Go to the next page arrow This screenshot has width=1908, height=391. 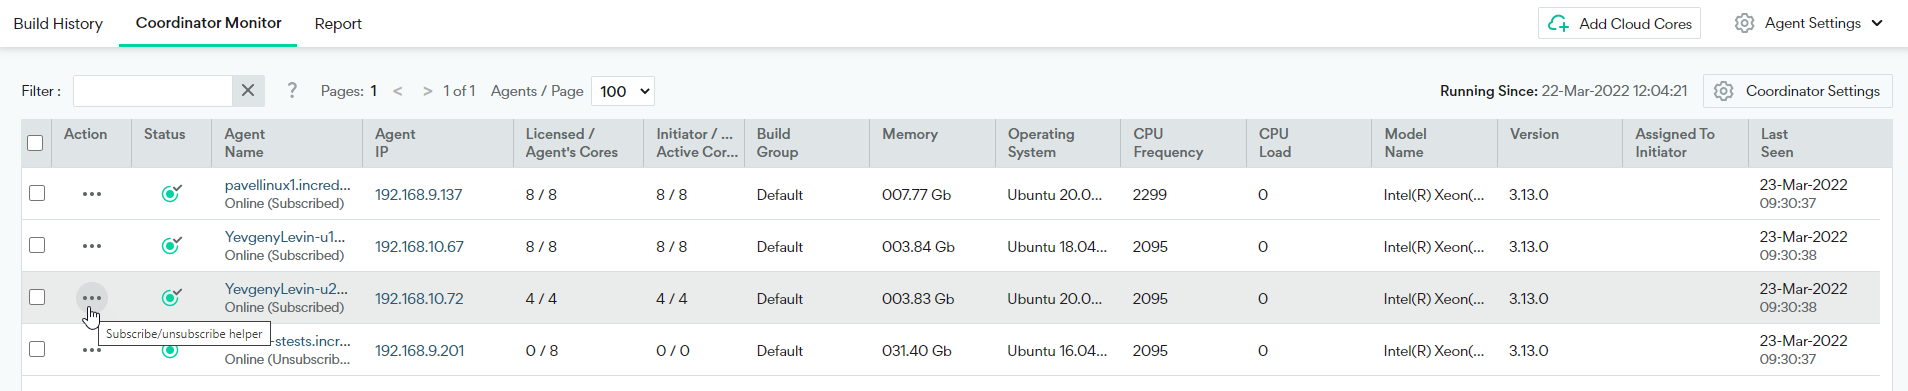coord(427,91)
